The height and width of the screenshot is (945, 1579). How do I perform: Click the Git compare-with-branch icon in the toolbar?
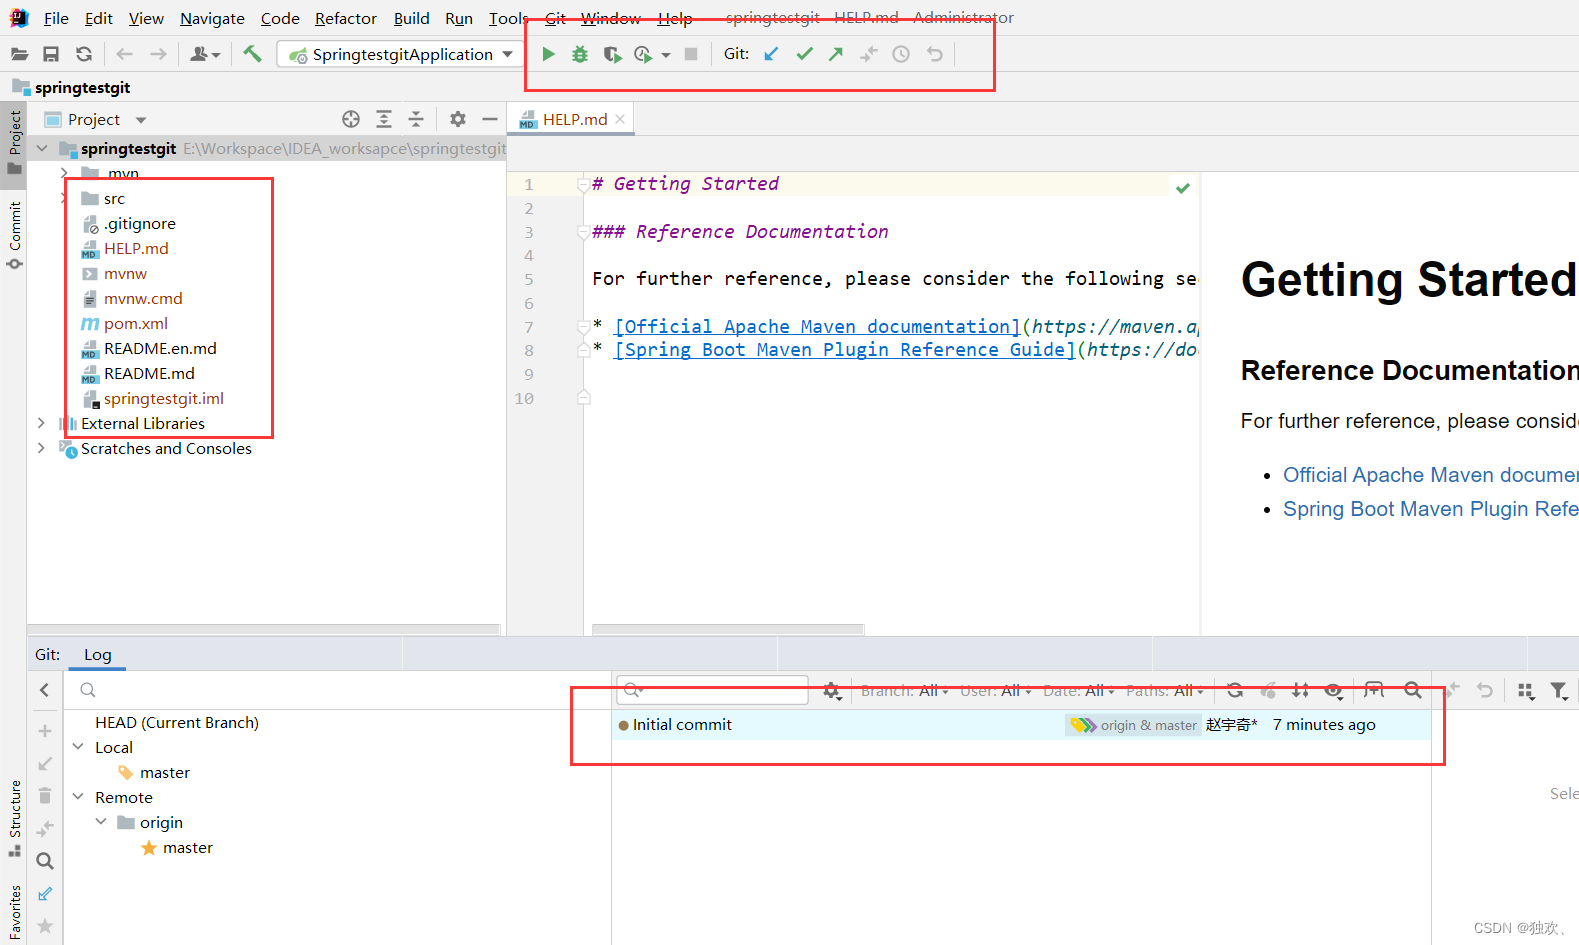(868, 54)
